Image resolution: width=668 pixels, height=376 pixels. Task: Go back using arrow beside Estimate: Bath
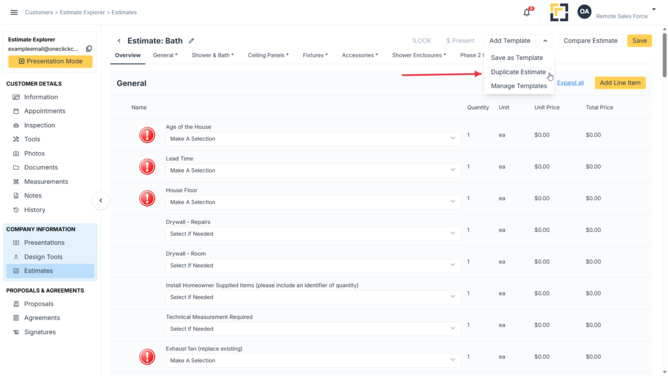tap(119, 41)
